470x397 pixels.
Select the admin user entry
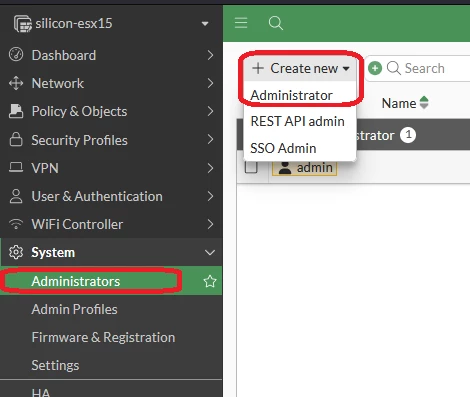point(305,168)
